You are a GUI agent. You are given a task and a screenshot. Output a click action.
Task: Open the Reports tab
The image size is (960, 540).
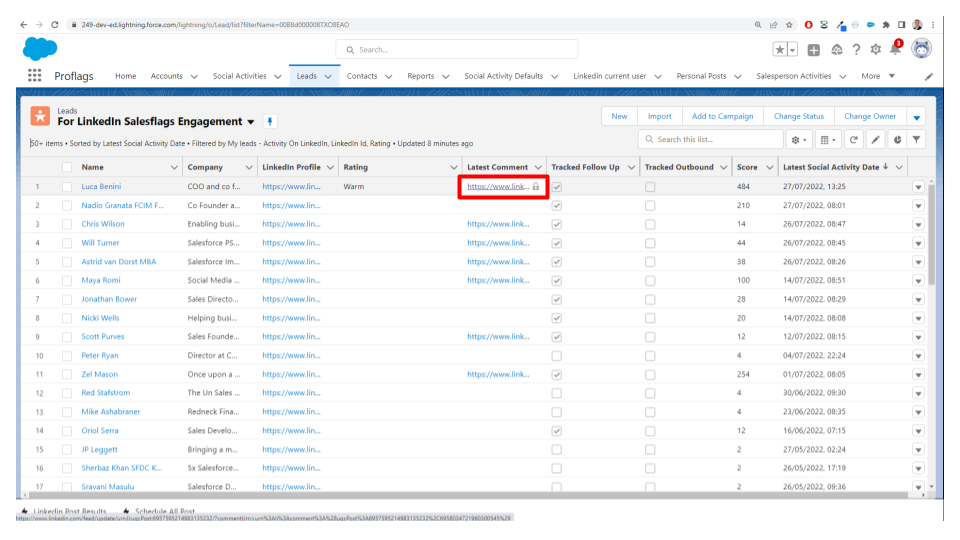tap(421, 76)
